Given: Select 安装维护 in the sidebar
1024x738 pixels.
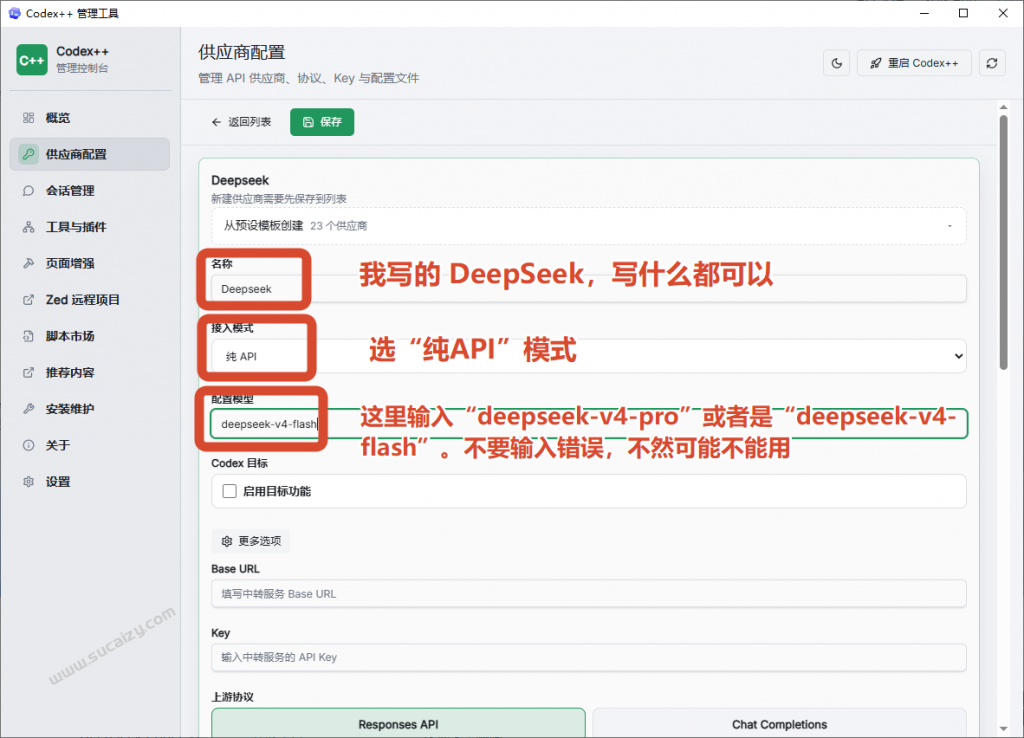Looking at the screenshot, I should pos(90,409).
